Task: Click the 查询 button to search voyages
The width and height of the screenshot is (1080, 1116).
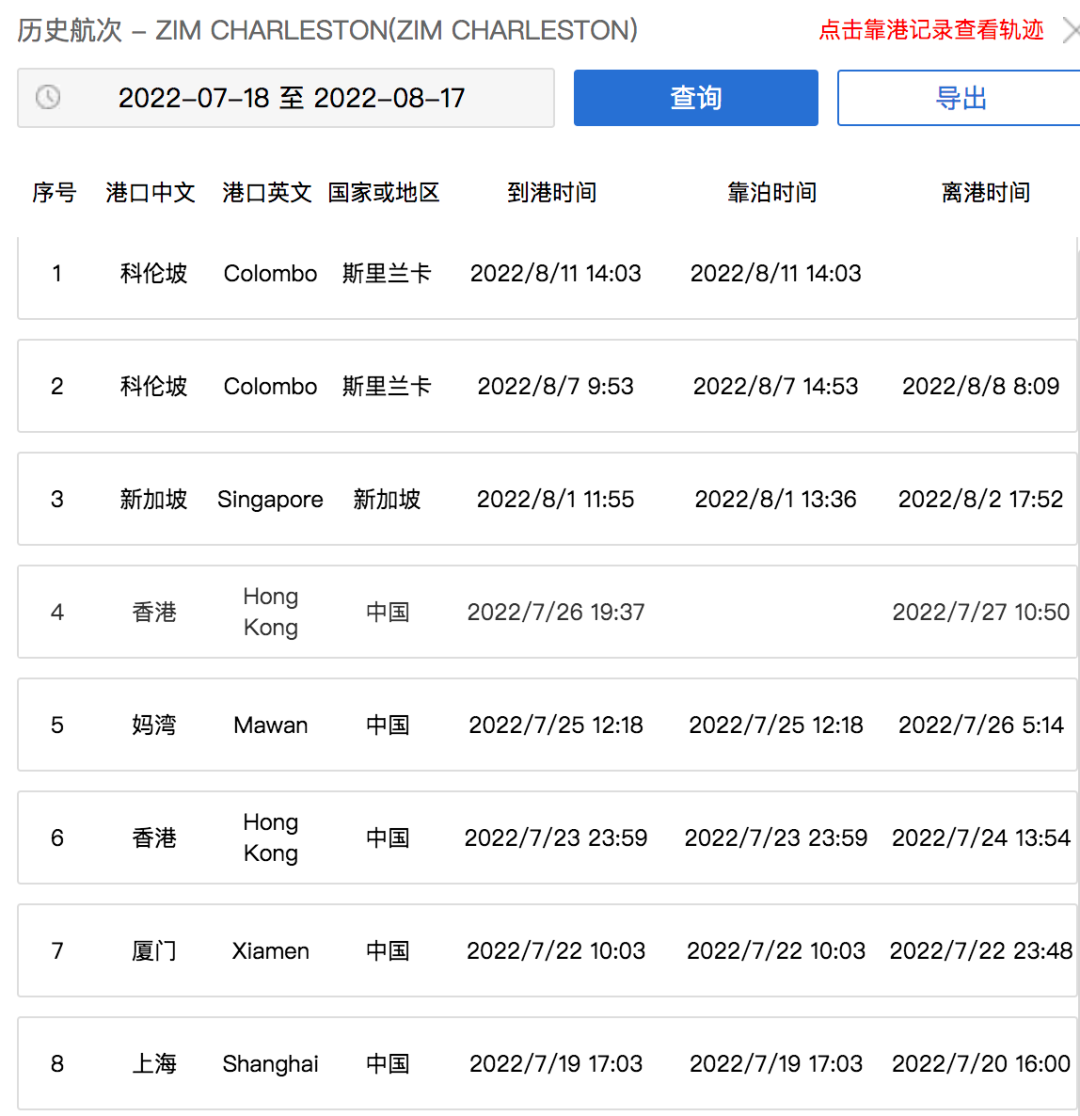Action: pos(695,97)
